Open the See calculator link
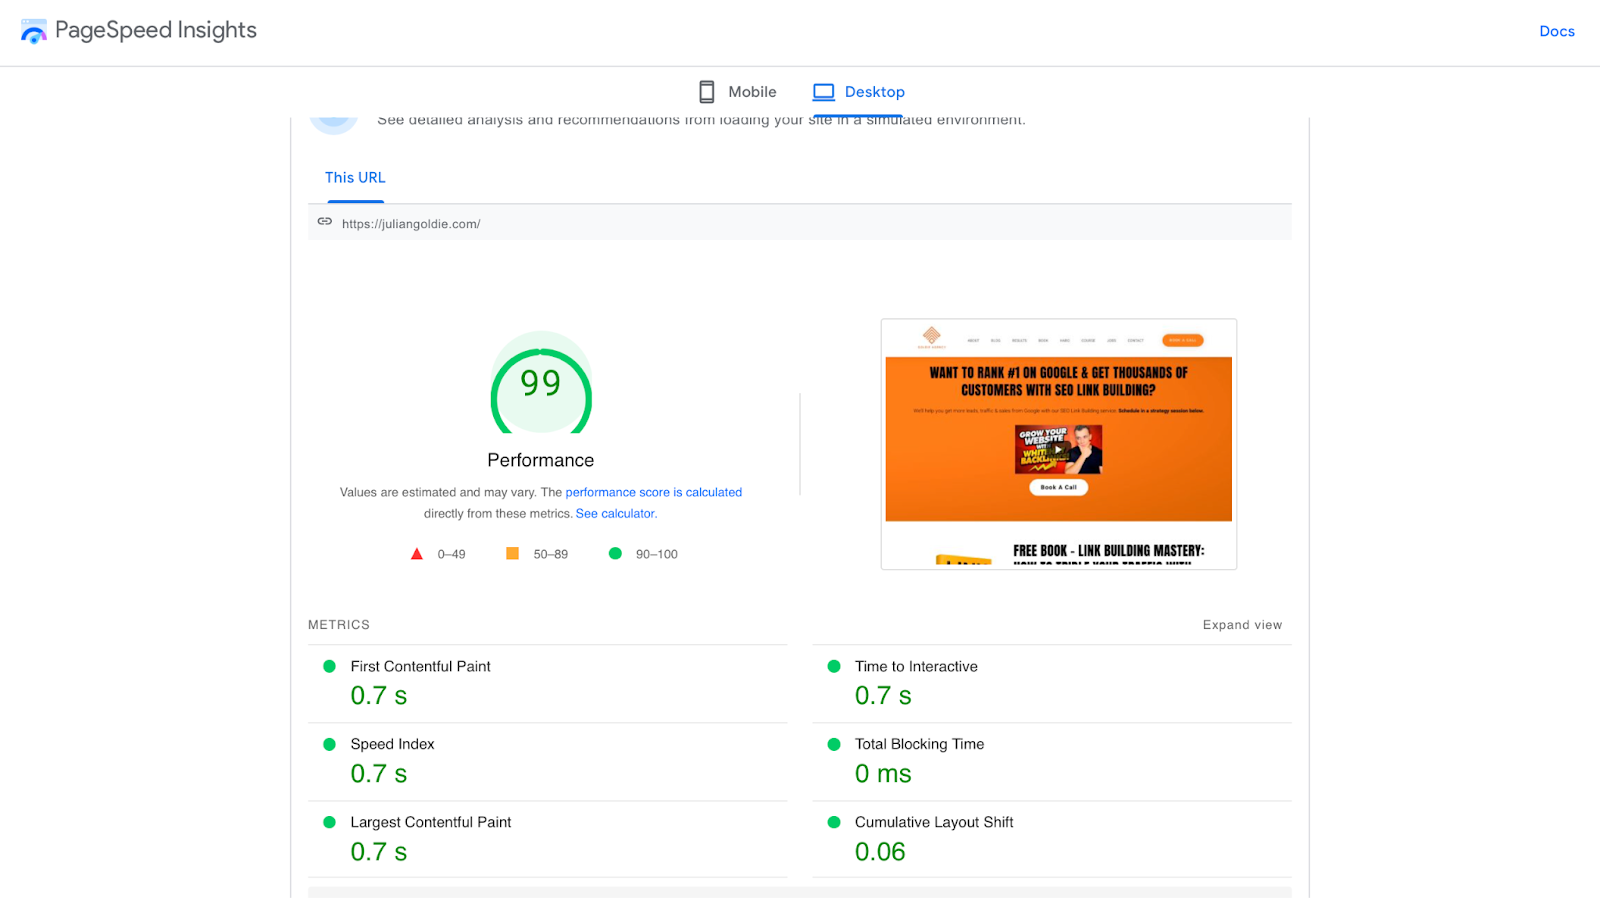This screenshot has height=898, width=1600. tap(616, 514)
